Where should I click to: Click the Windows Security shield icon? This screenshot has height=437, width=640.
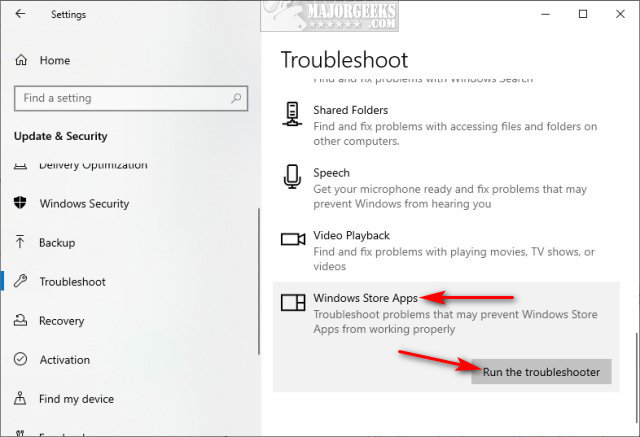20,202
